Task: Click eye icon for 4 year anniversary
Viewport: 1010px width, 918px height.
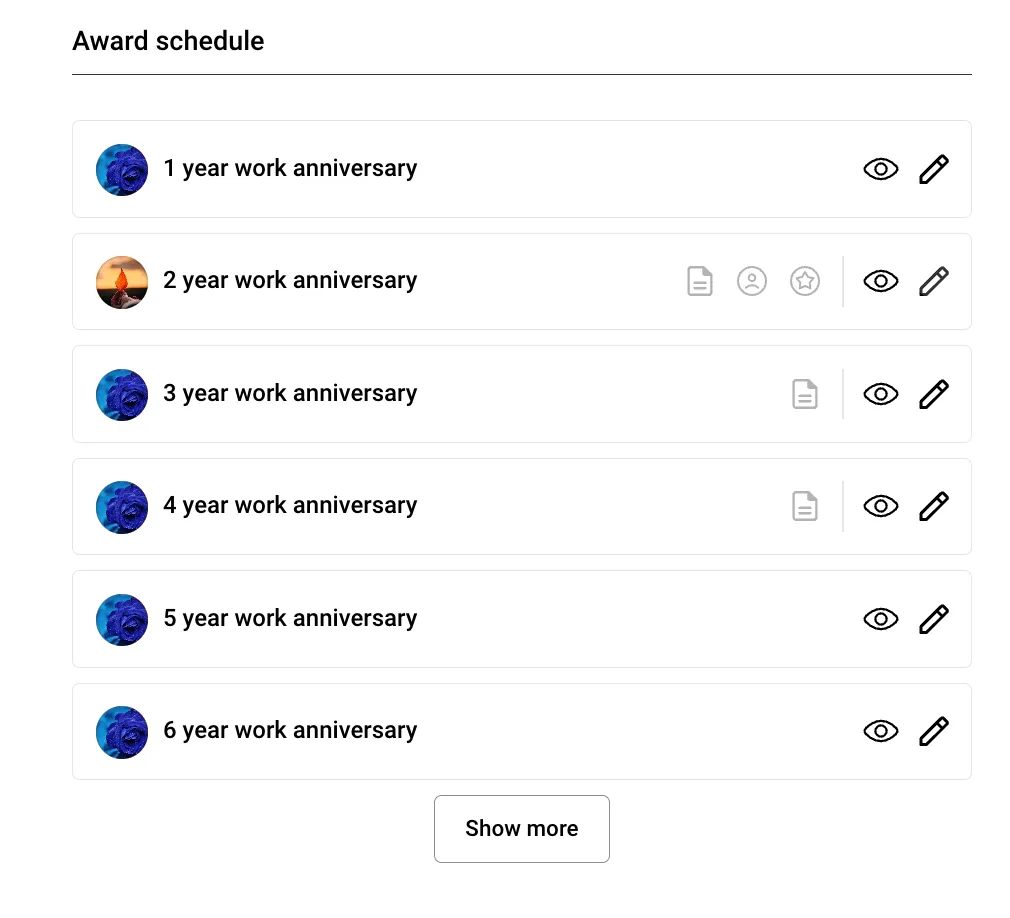Action: pyautogui.click(x=880, y=506)
